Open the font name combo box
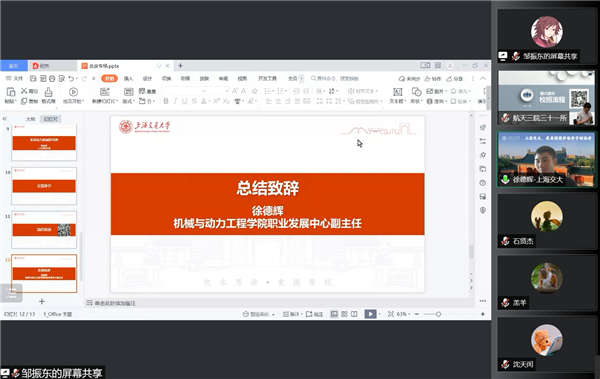The image size is (600, 379). point(184,91)
